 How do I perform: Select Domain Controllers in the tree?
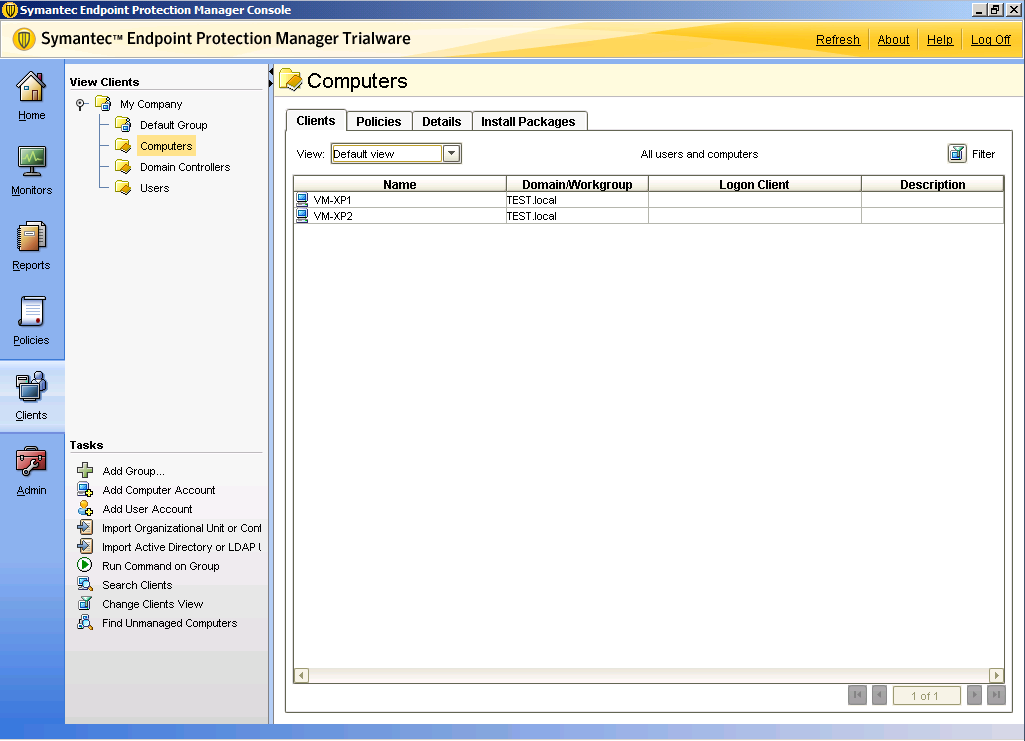click(185, 167)
